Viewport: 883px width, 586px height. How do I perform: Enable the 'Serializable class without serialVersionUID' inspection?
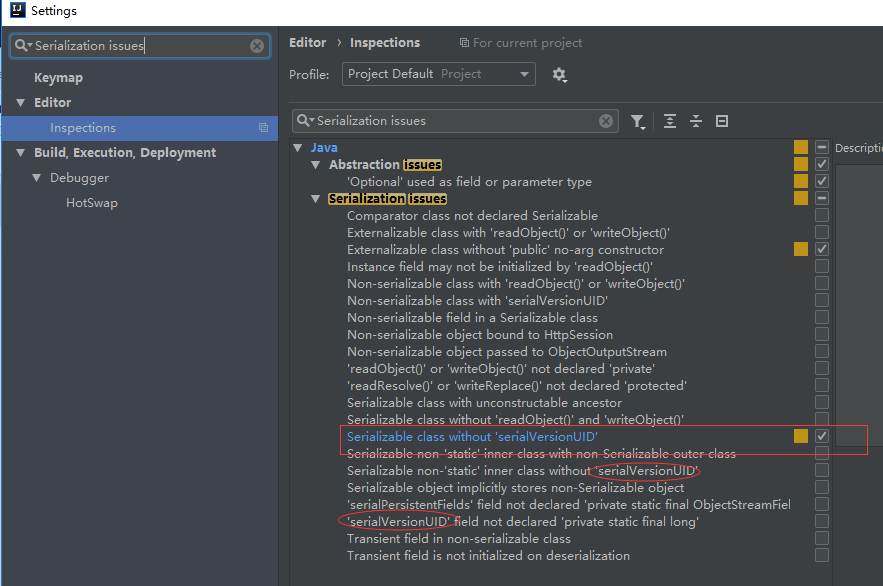pyautogui.click(x=821, y=437)
